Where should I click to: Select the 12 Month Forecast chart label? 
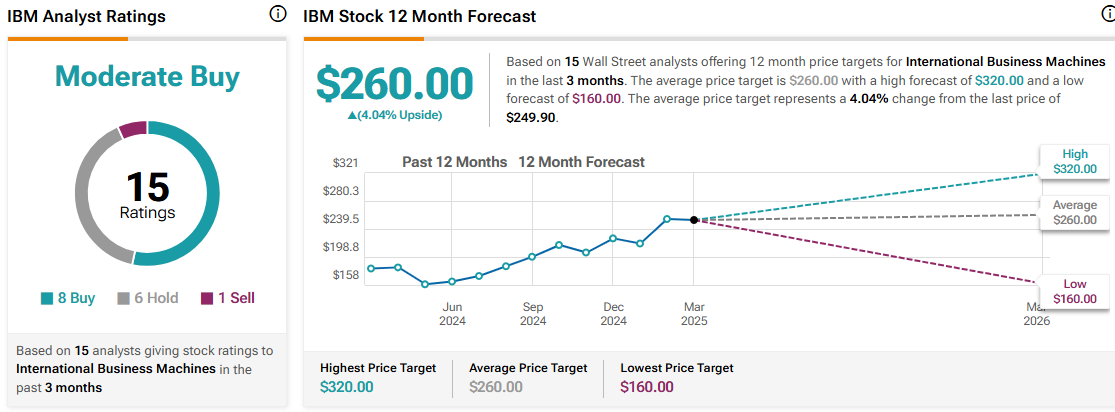tap(582, 162)
